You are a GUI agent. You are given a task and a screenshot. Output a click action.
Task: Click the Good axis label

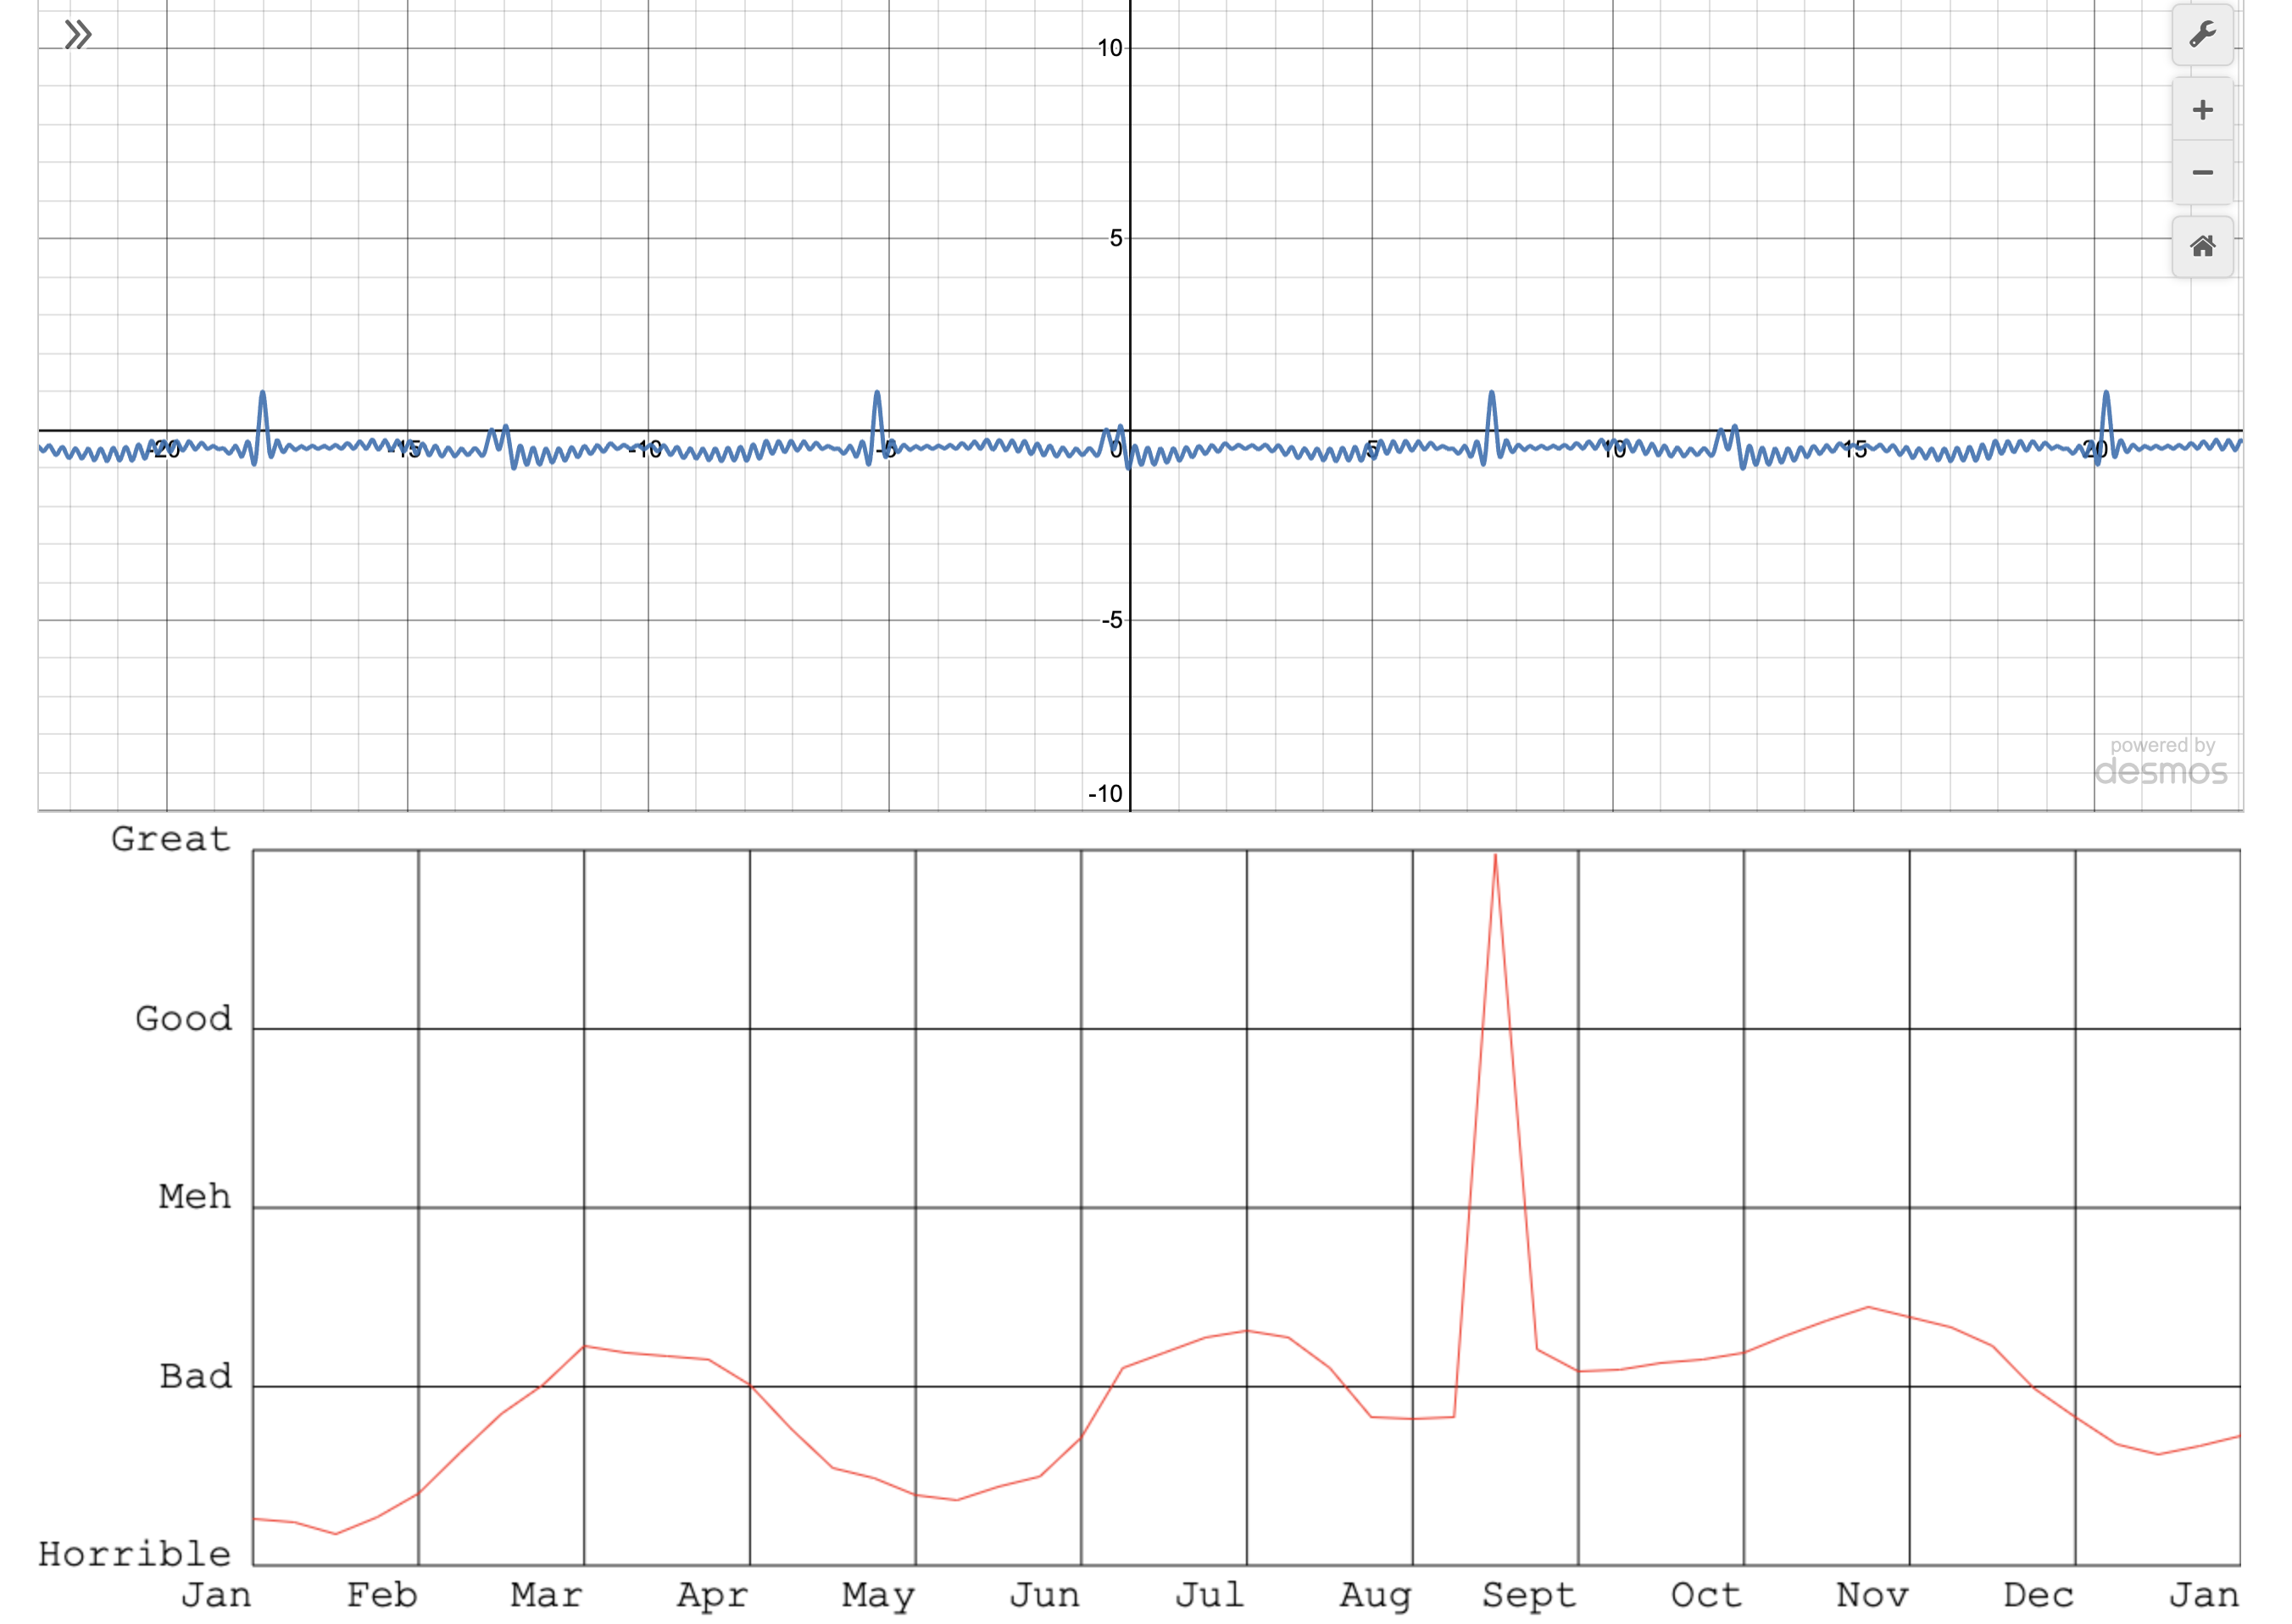click(184, 1019)
